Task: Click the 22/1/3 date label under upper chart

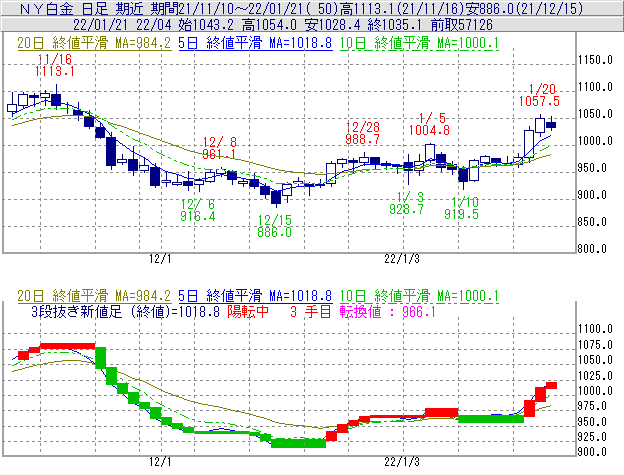Action: 402,259
